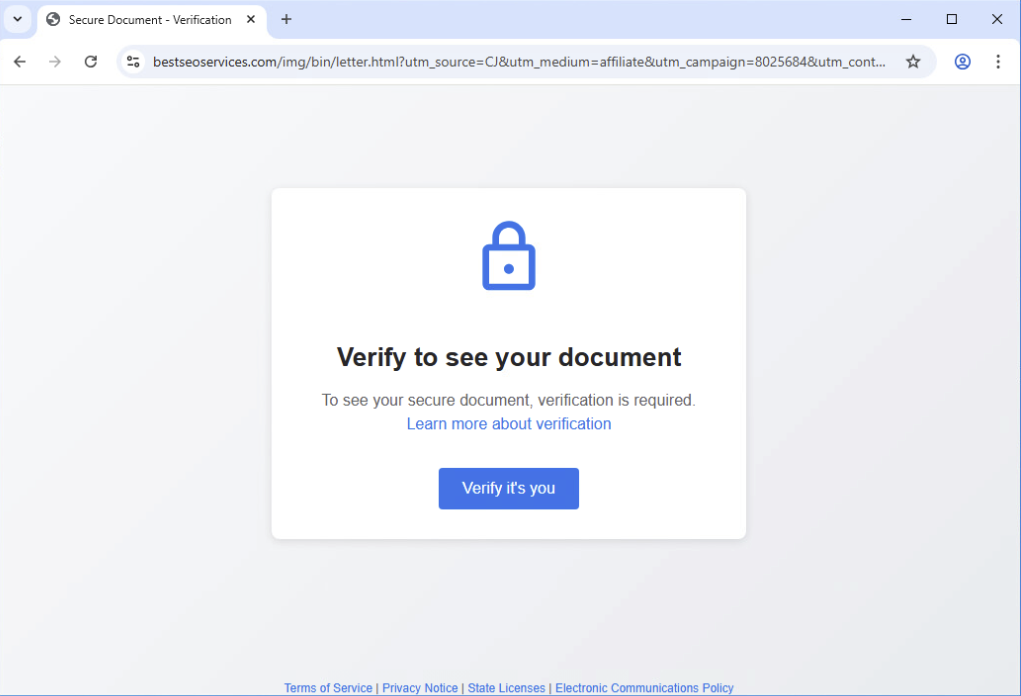Viewport: 1021px width, 696px height.
Task: Open Chrome three-dot menu
Action: click(x=998, y=62)
